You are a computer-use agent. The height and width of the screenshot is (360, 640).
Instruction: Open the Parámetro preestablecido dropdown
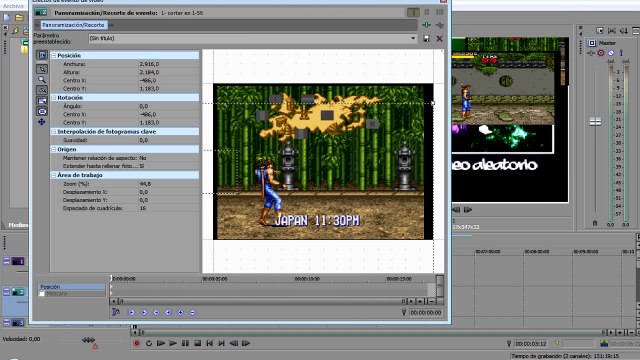[413, 38]
